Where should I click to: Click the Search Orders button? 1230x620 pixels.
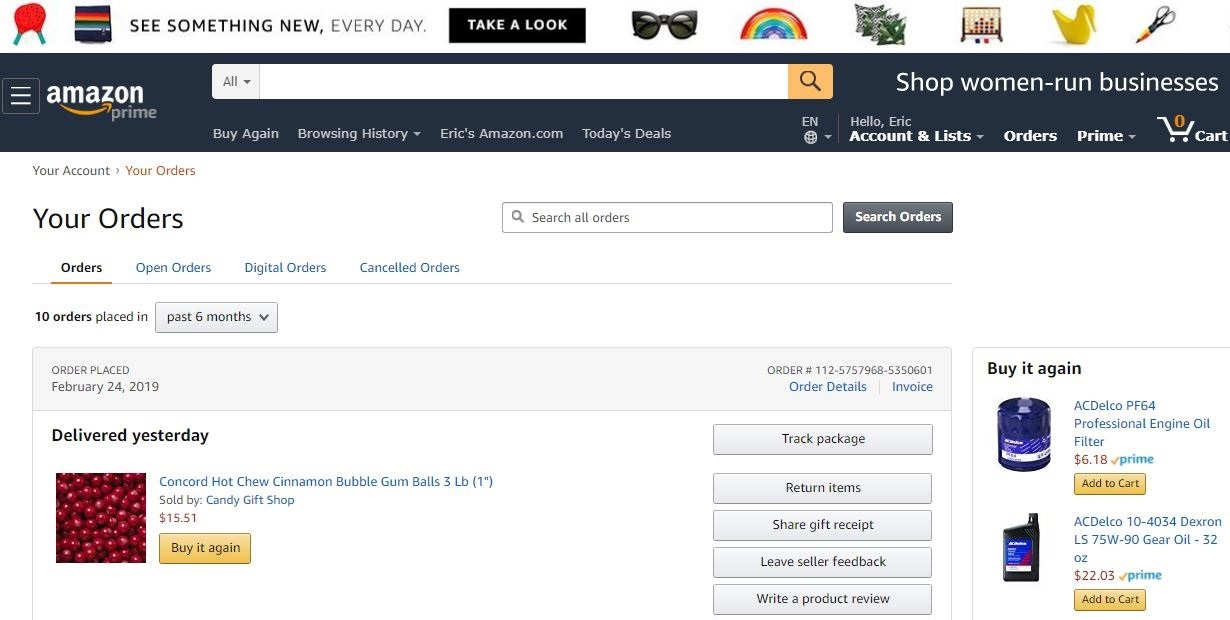click(898, 217)
